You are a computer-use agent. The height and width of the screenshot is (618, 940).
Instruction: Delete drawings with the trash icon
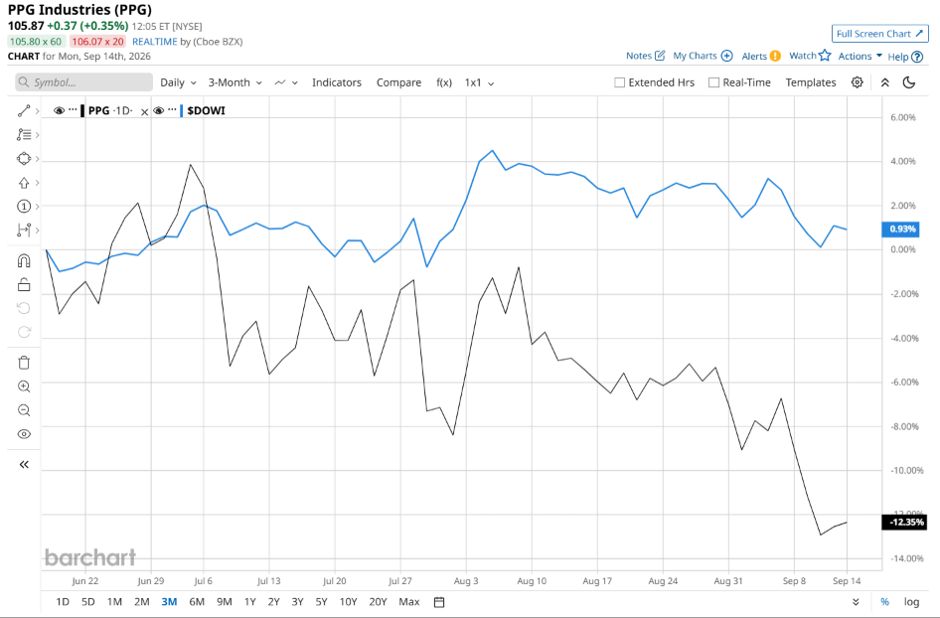[x=24, y=363]
